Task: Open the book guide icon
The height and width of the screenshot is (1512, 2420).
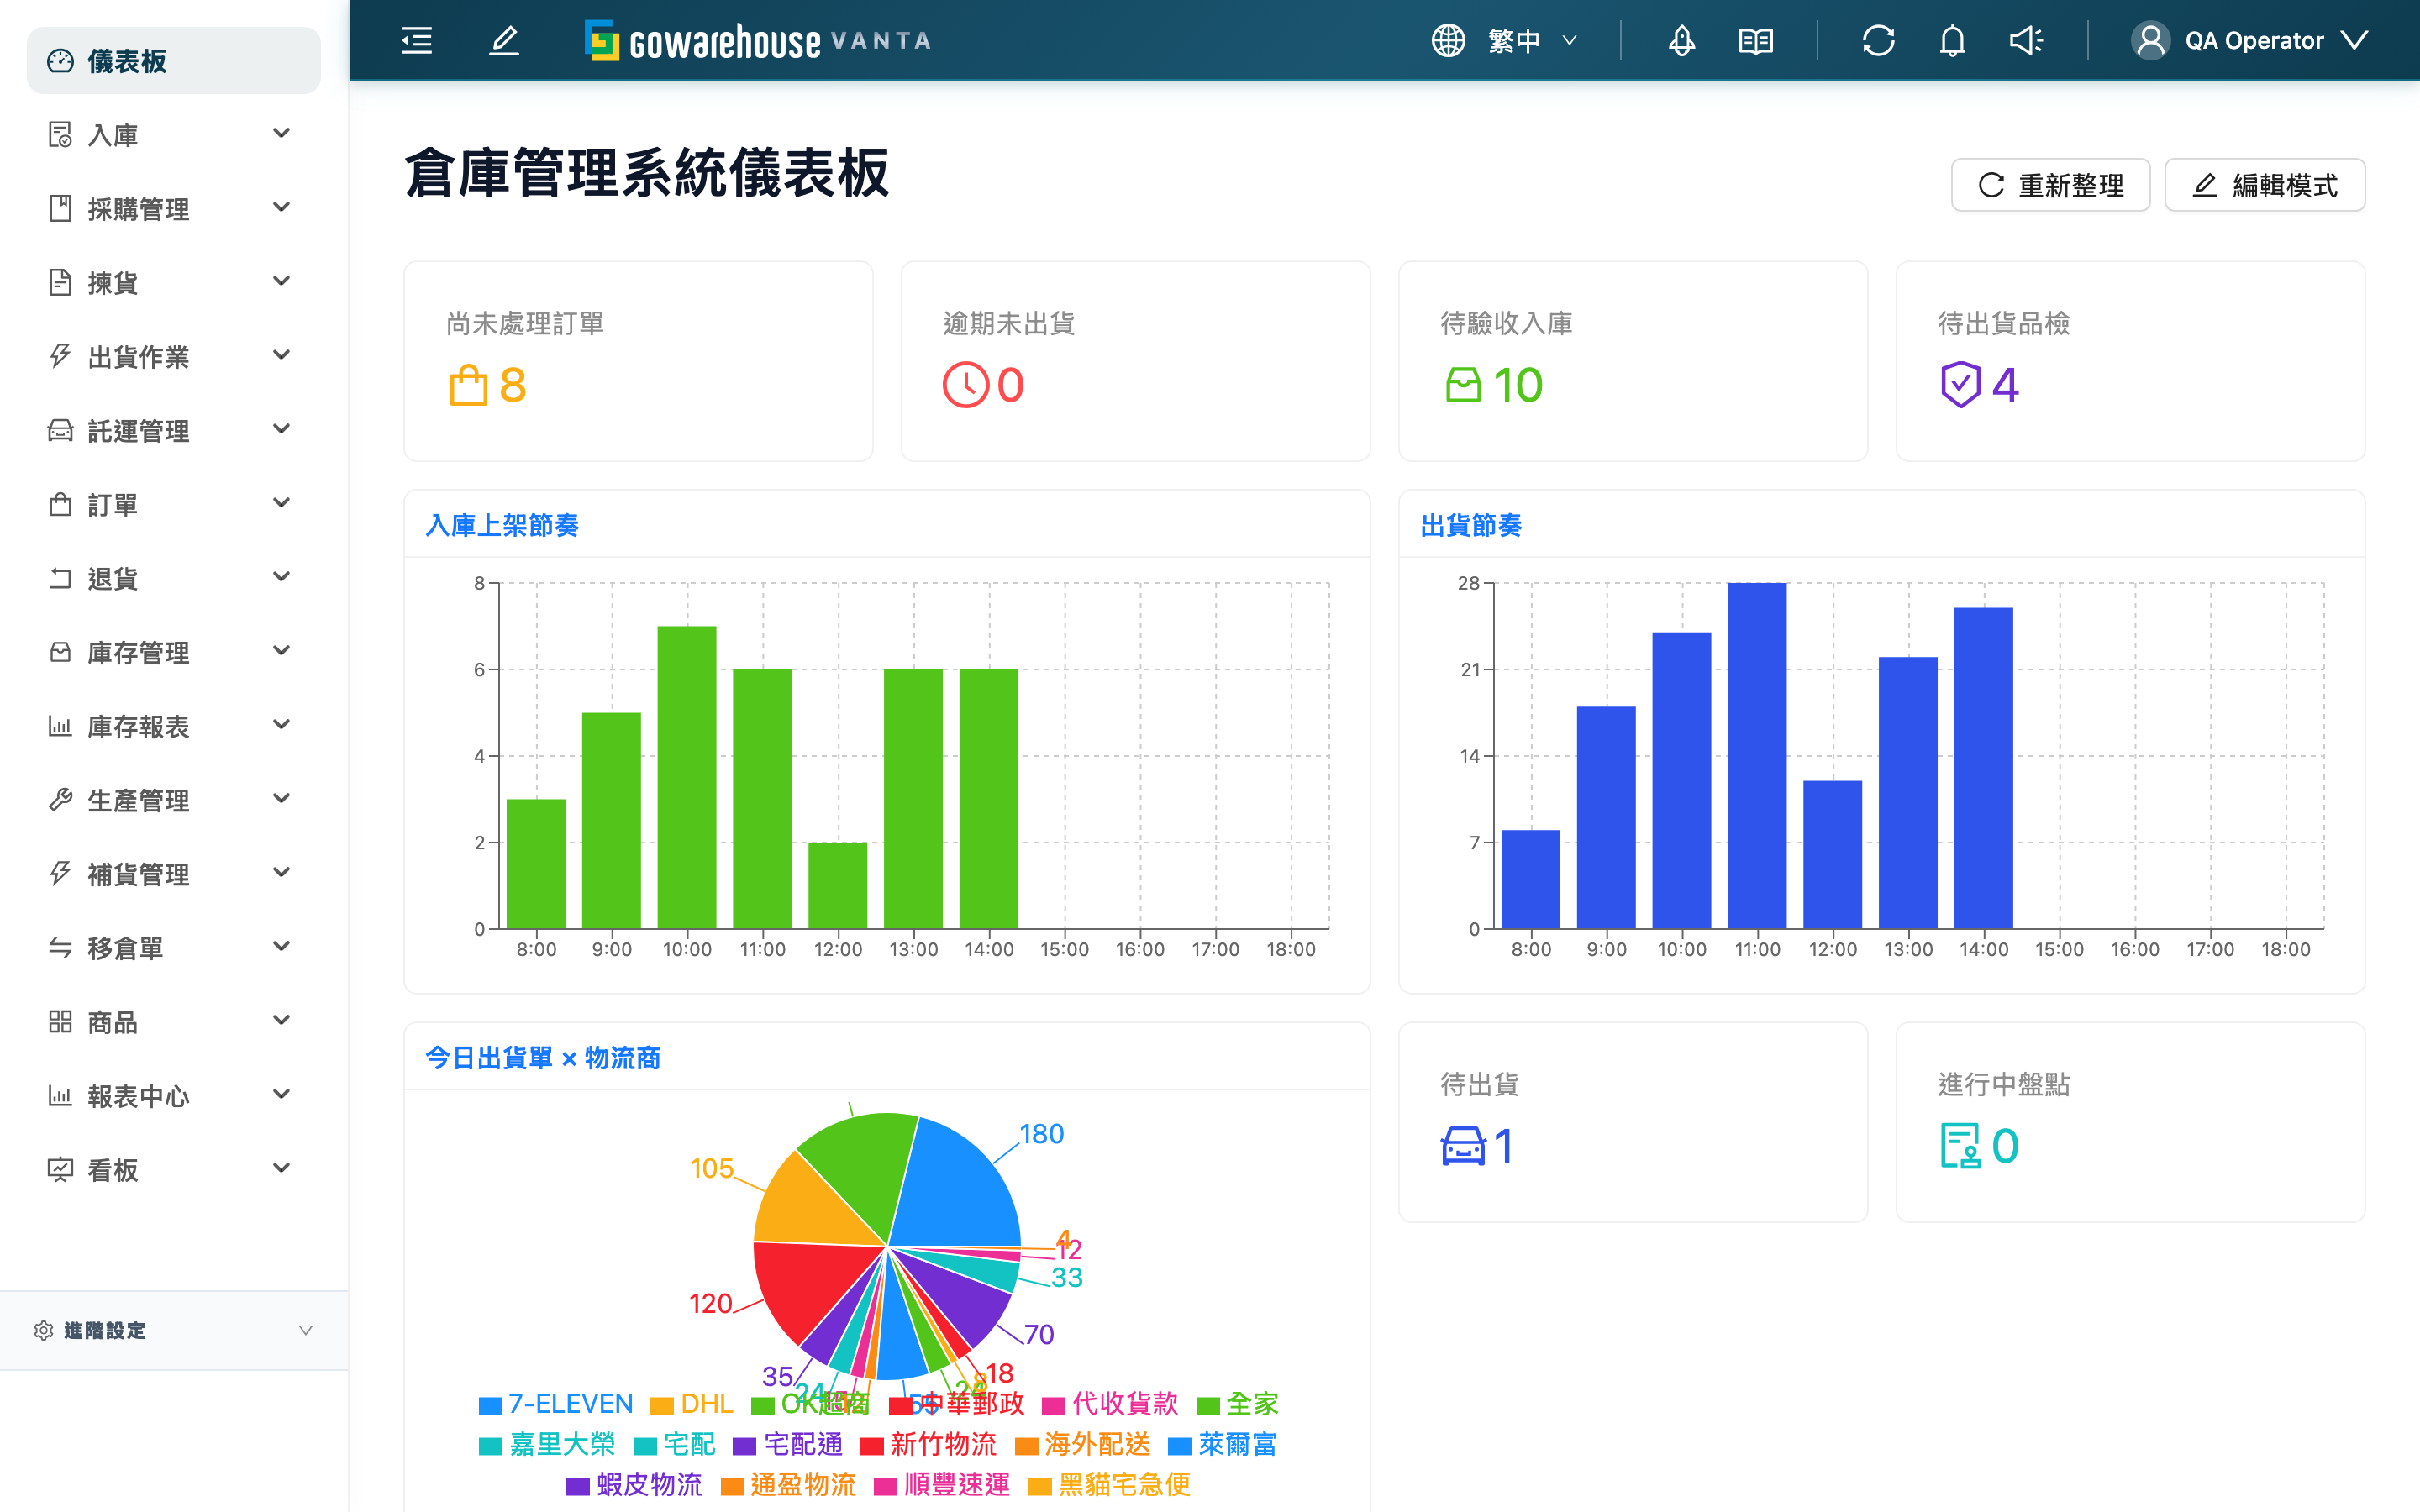Action: point(1755,41)
